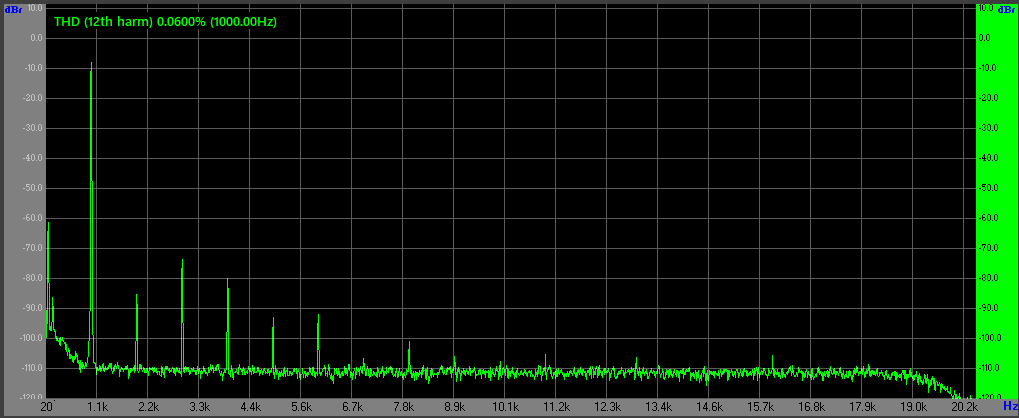The height and width of the screenshot is (418, 1019).
Task: Click the blue Hz label at bottom-right
Action: point(1008,407)
